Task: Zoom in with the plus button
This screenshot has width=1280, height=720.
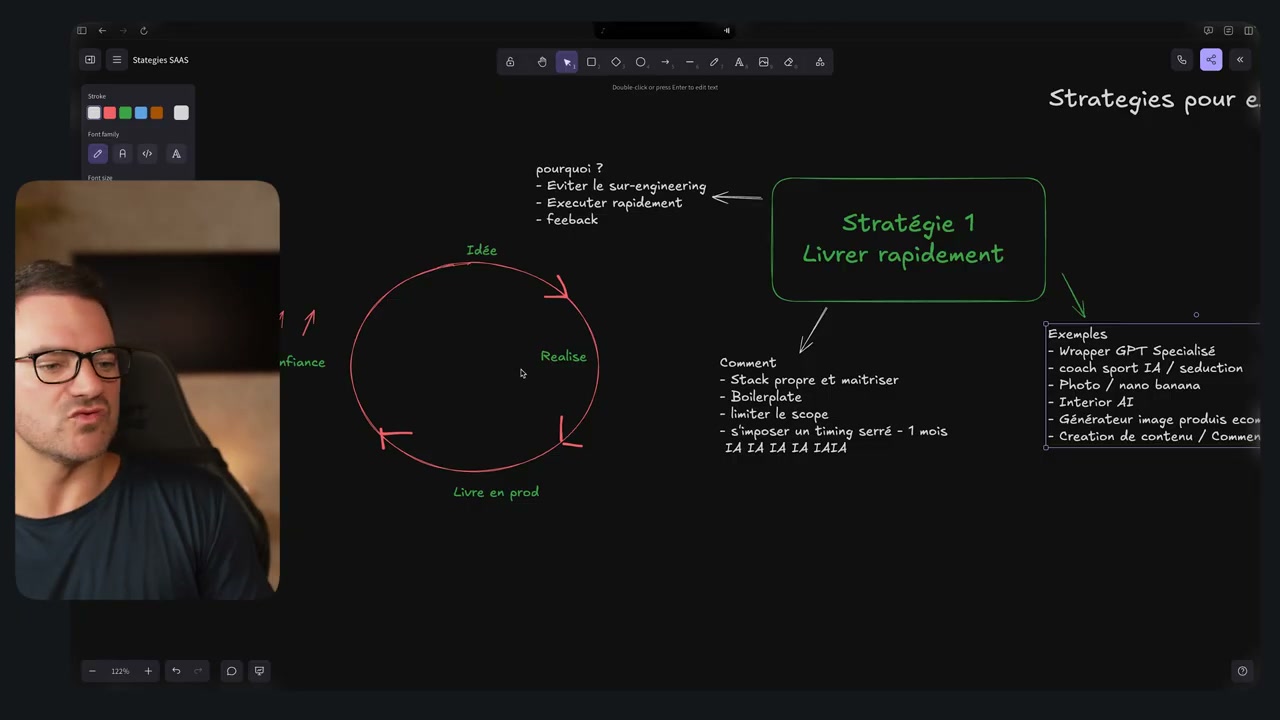Action: pyautogui.click(x=148, y=671)
